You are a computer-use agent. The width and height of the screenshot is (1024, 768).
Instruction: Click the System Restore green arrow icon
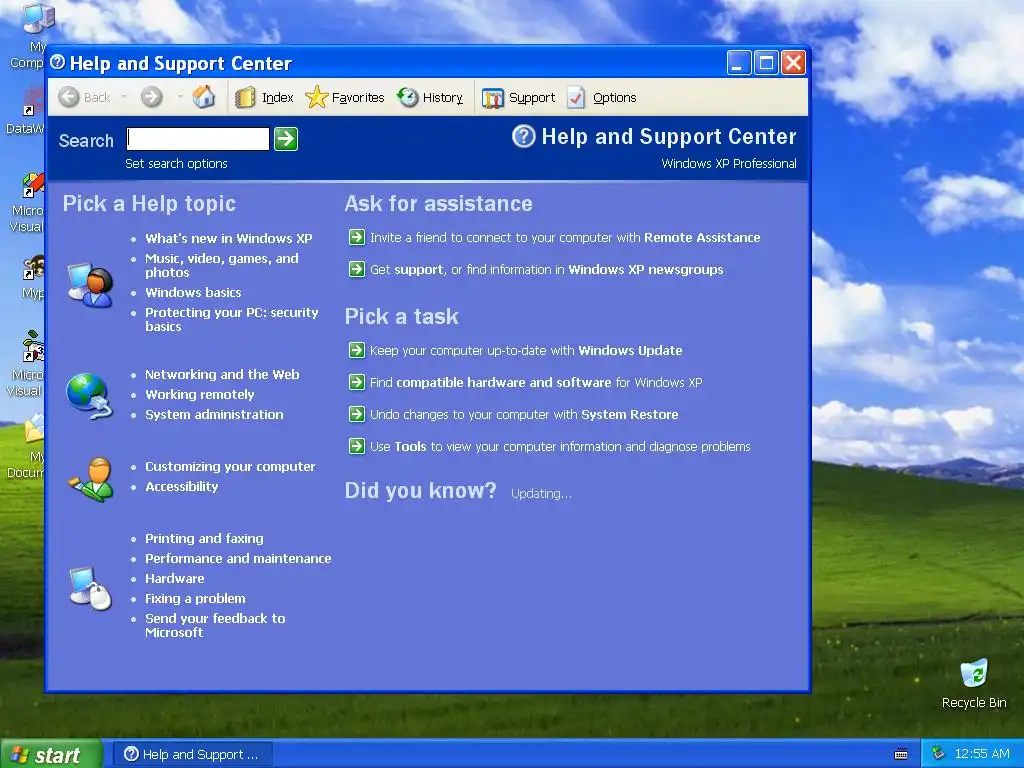(357, 414)
